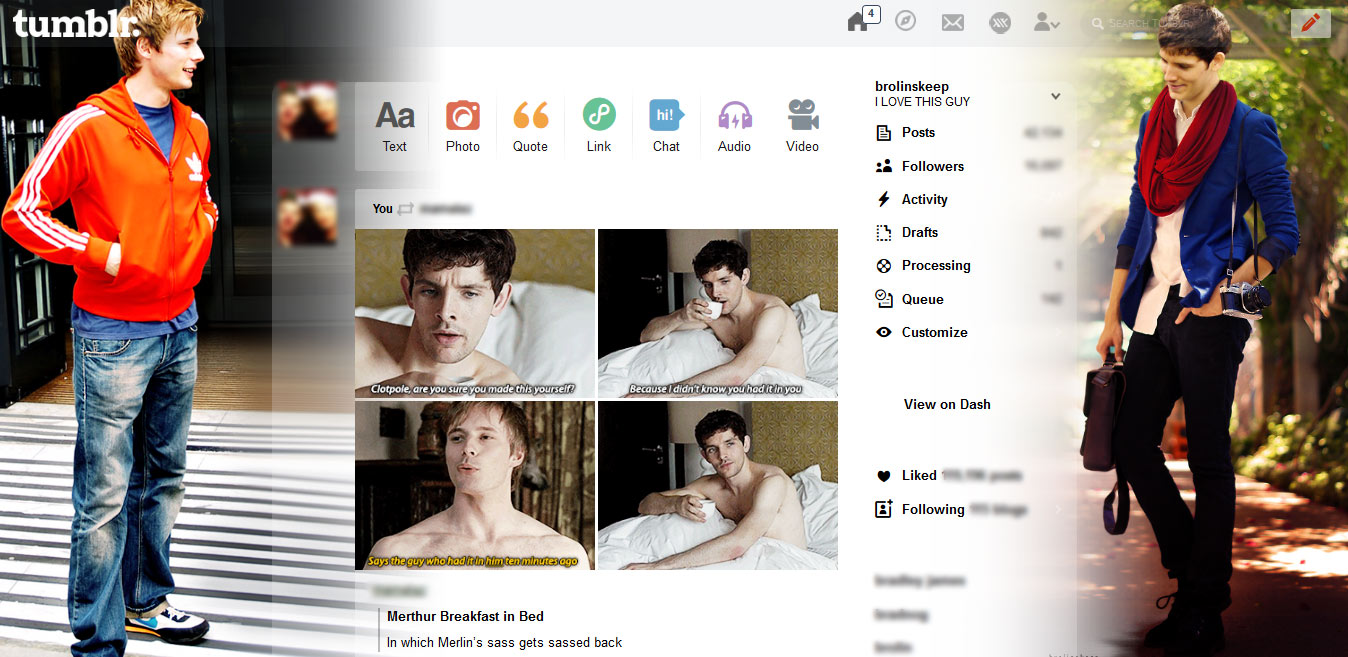
Task: Click the Activity lightning bolt icon
Action: pyautogui.click(x=883, y=199)
